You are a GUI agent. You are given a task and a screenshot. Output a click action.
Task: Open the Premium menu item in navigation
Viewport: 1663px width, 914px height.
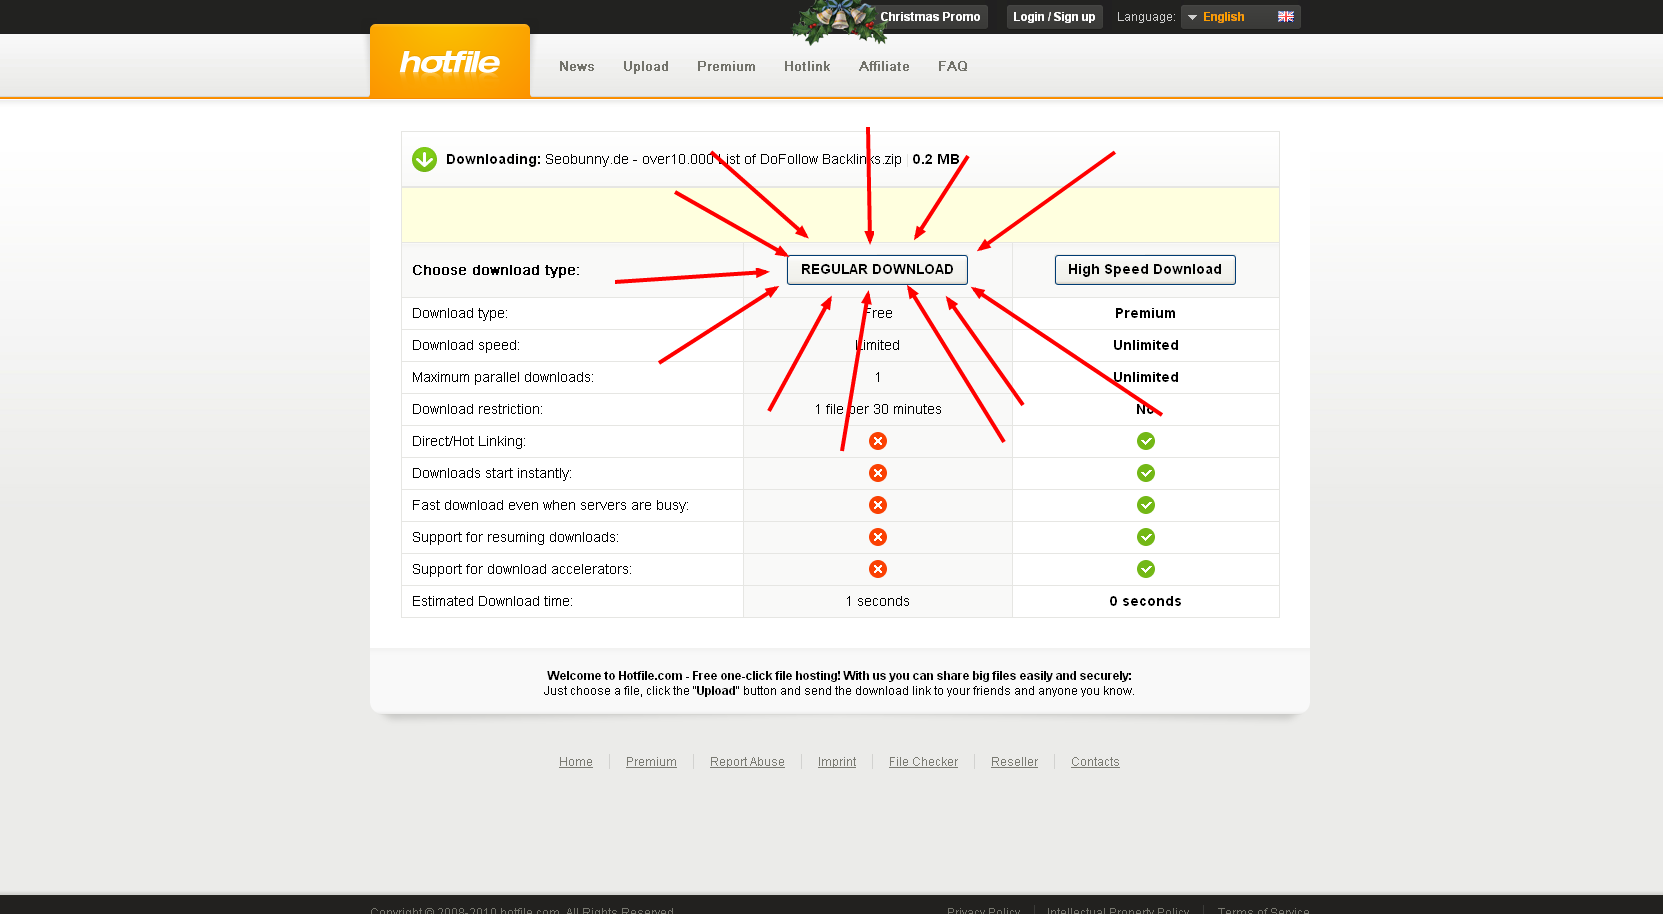click(726, 66)
